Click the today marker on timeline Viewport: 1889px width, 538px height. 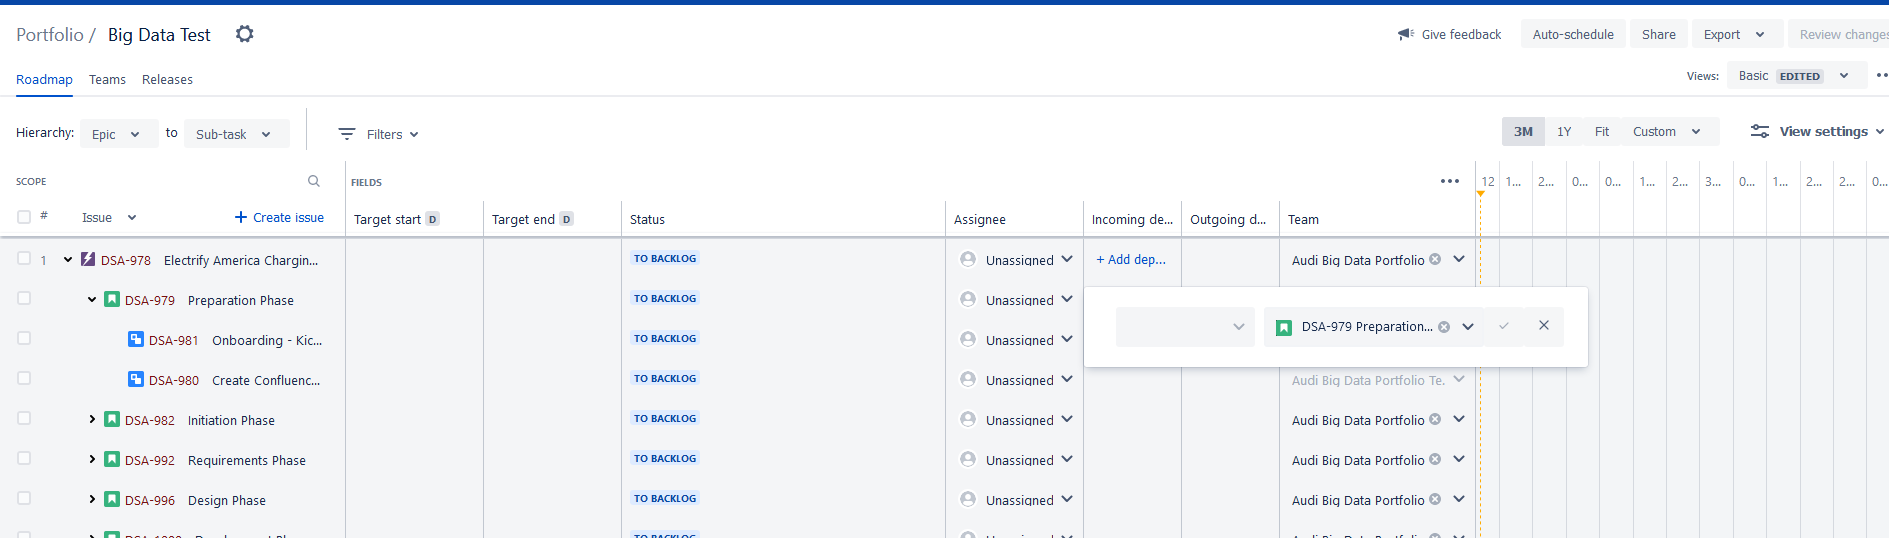[x=1481, y=193]
